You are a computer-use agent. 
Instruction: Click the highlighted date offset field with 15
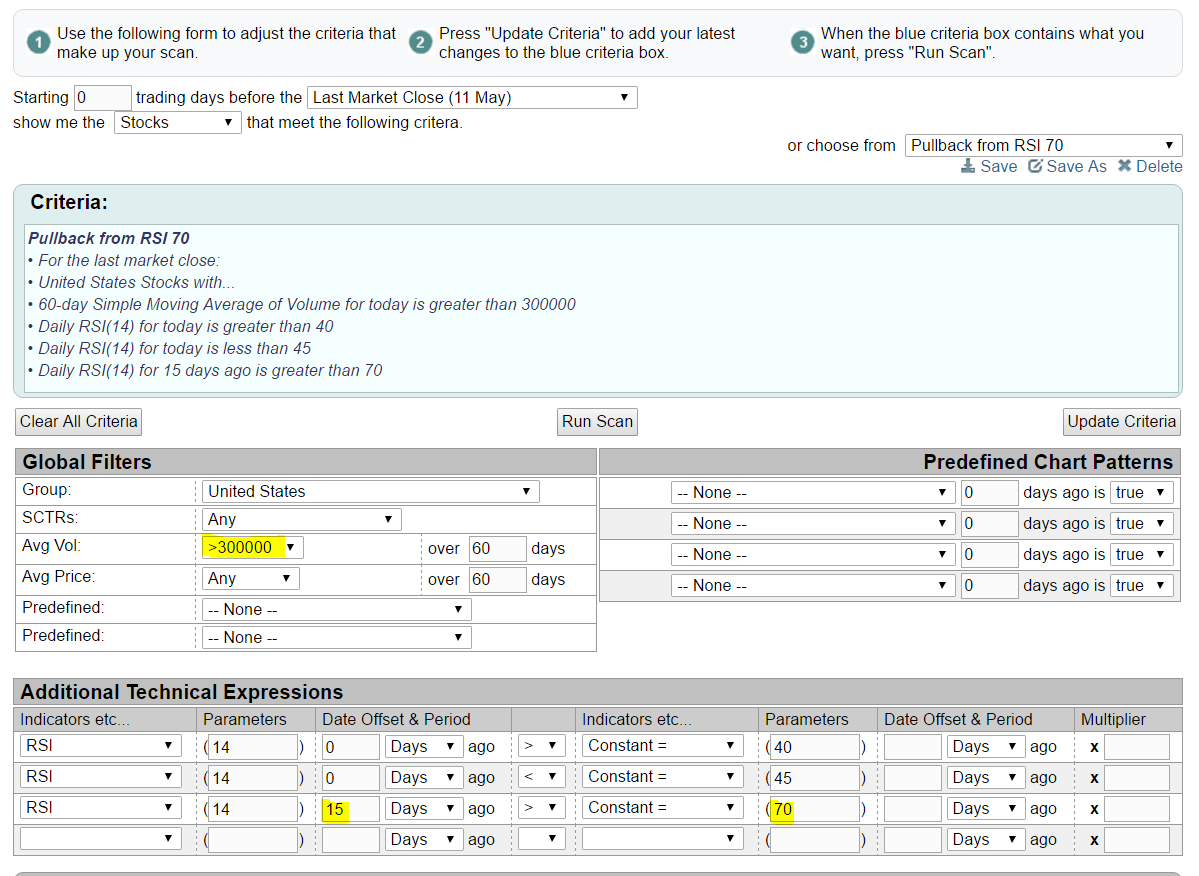[350, 809]
